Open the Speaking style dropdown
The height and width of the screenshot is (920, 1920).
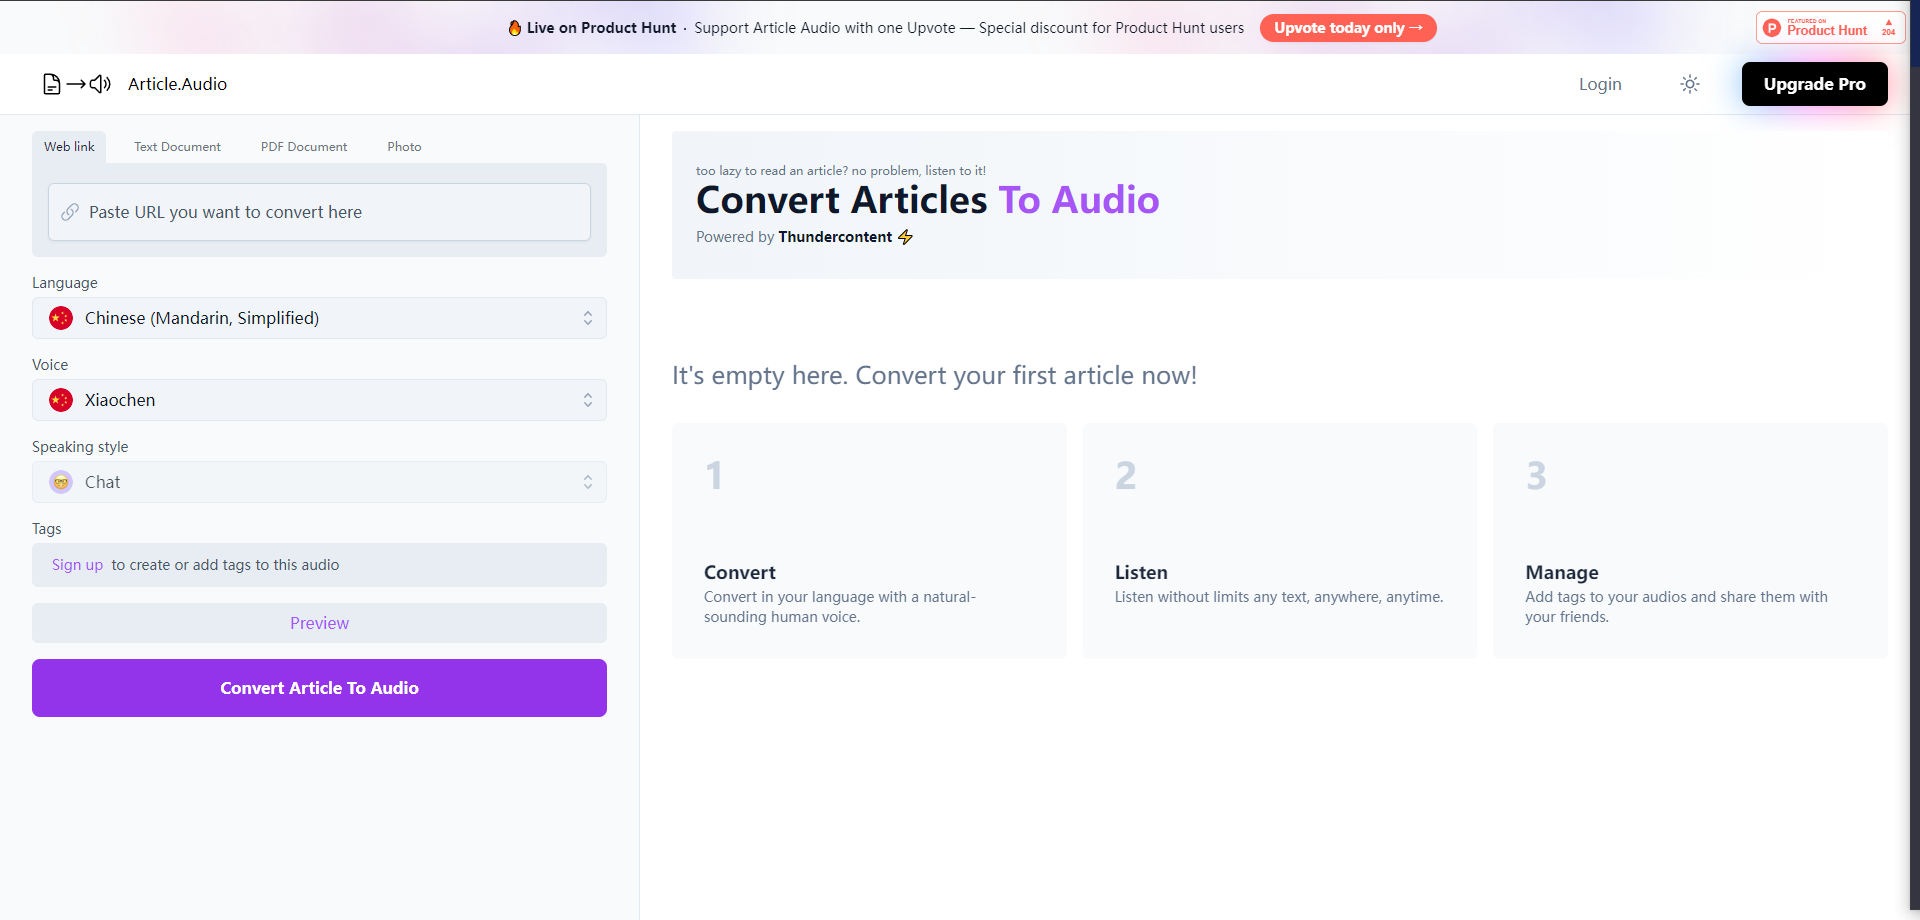pyautogui.click(x=319, y=482)
